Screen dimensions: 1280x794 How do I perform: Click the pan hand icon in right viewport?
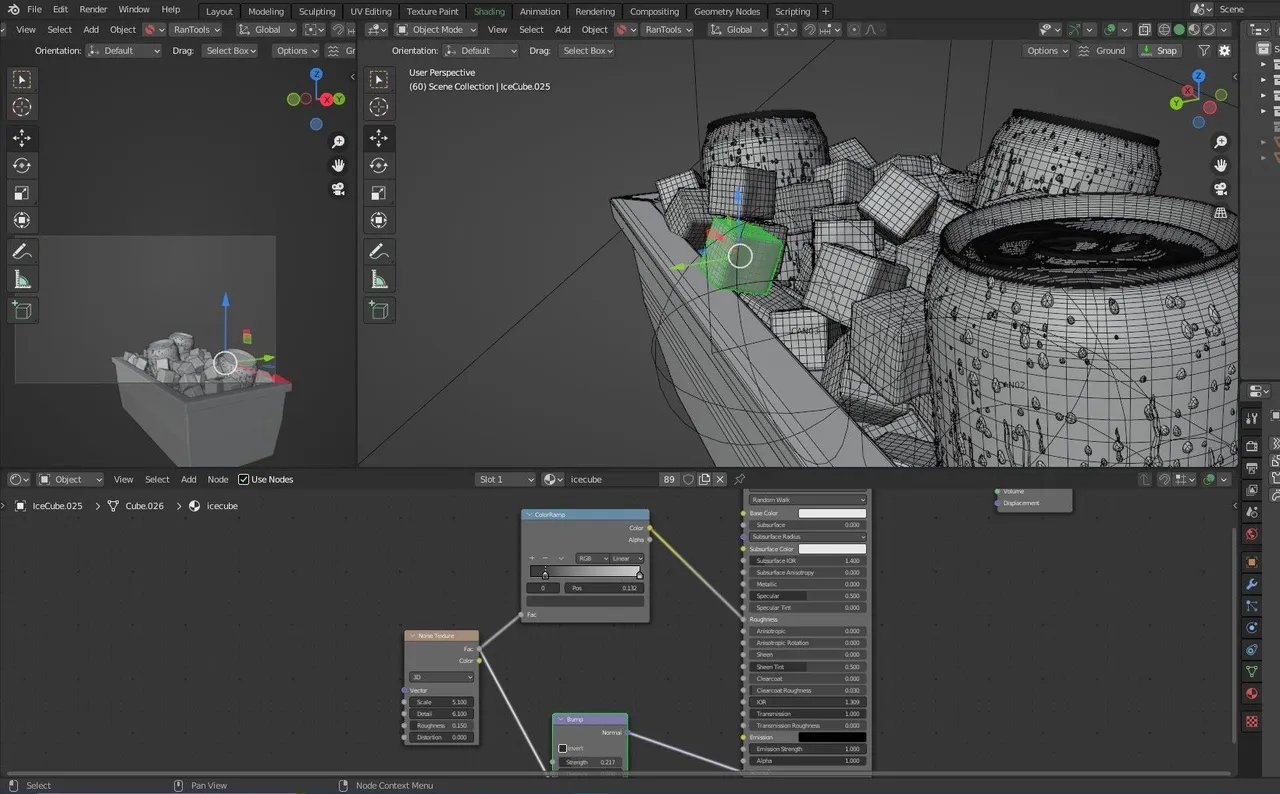coord(1221,165)
